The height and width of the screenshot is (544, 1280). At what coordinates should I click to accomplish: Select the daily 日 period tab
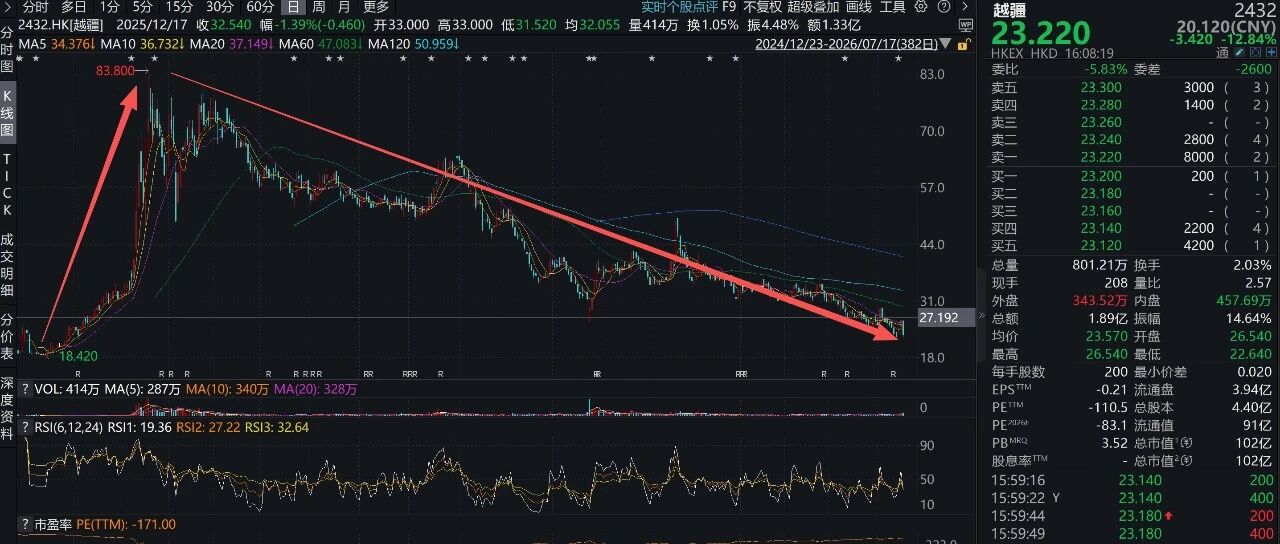point(293,6)
